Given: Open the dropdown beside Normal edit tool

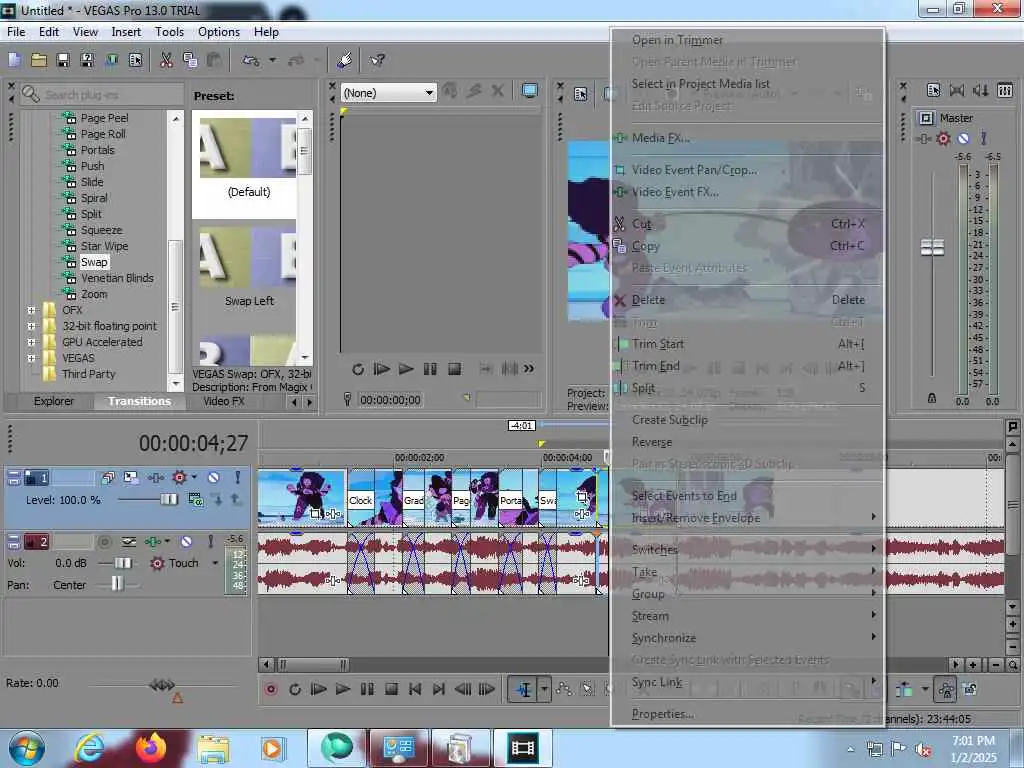Looking at the screenshot, I should tap(544, 689).
